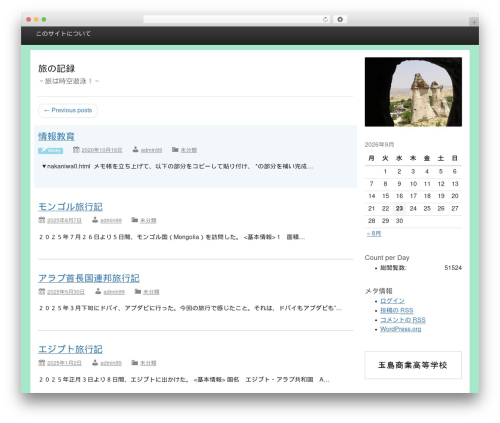The image size is (500, 423).
Task: Open the 情報教育 post title
Action: point(56,136)
